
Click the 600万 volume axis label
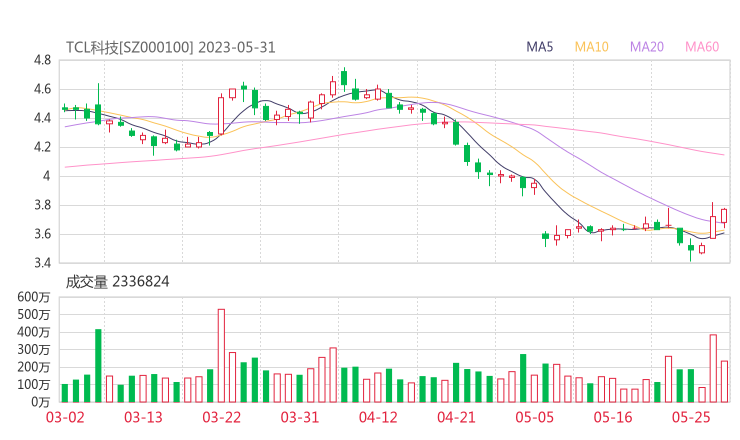[x=34, y=297]
